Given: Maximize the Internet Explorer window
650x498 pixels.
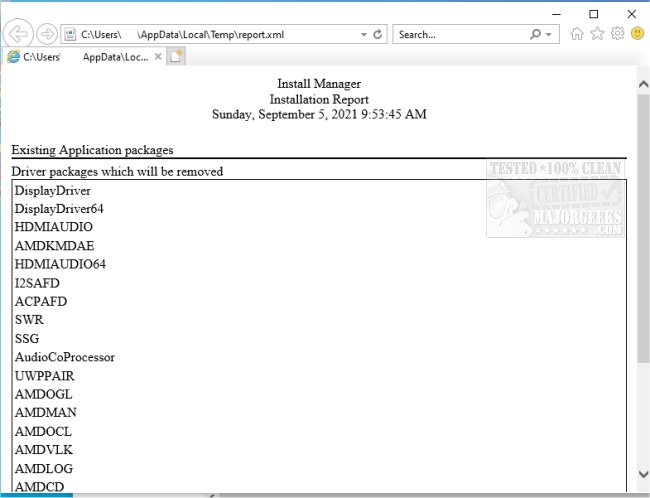Looking at the screenshot, I should tap(594, 14).
